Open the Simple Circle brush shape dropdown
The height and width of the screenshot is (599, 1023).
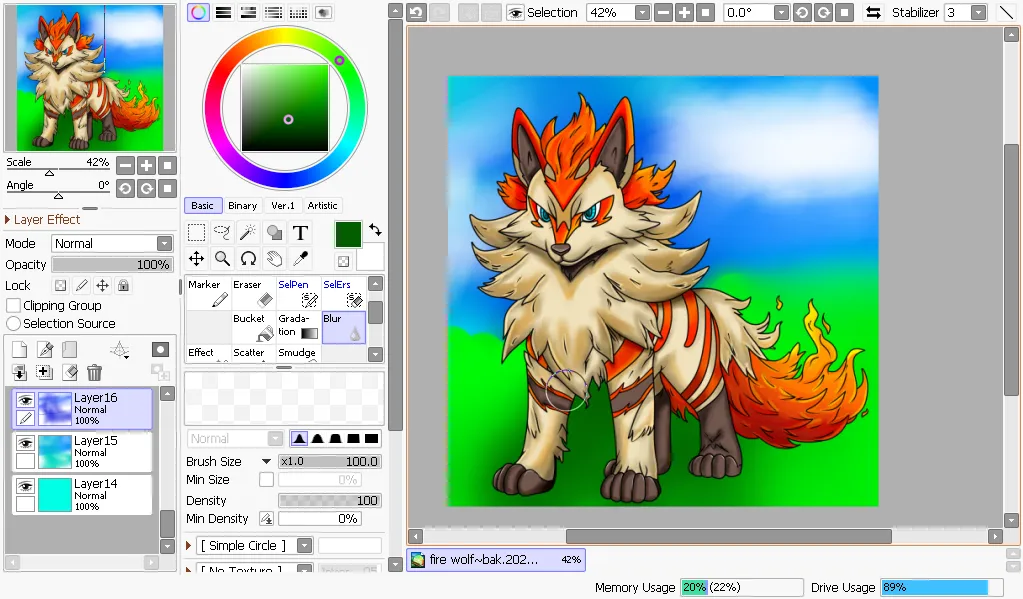click(305, 545)
